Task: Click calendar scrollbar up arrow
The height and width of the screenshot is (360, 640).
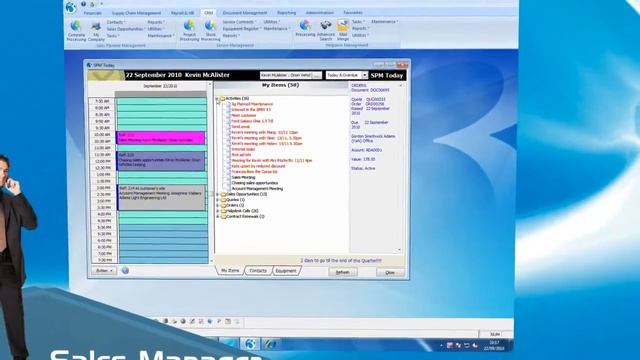Action: click(x=211, y=84)
